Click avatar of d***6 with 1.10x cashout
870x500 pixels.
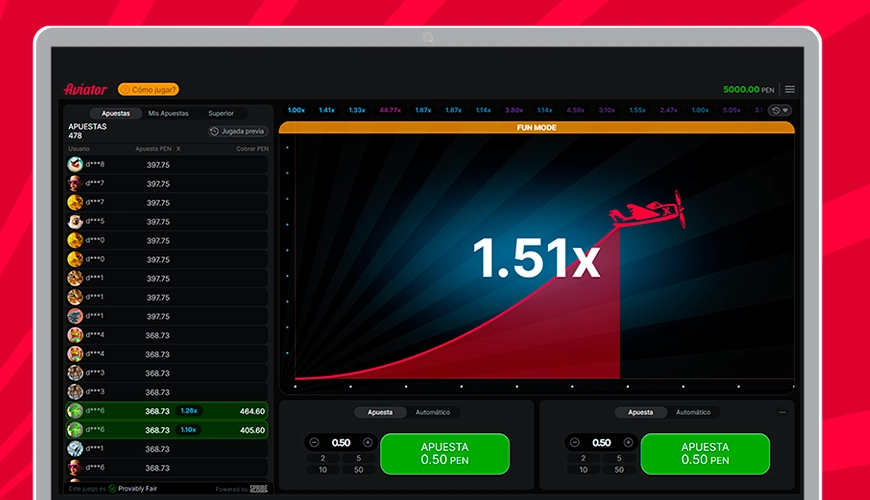(x=75, y=430)
